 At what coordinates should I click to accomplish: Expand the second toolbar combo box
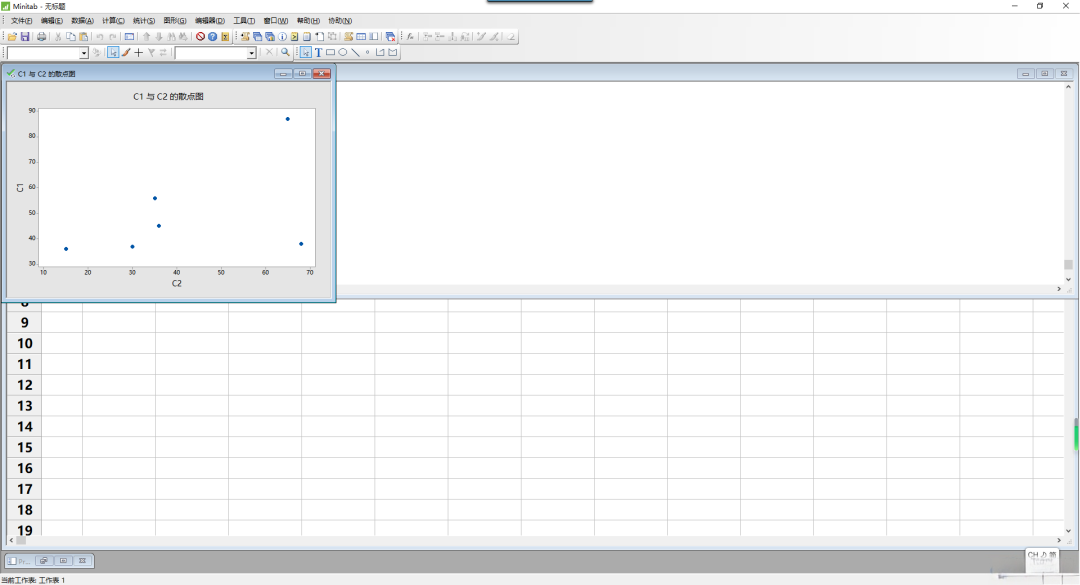point(251,53)
